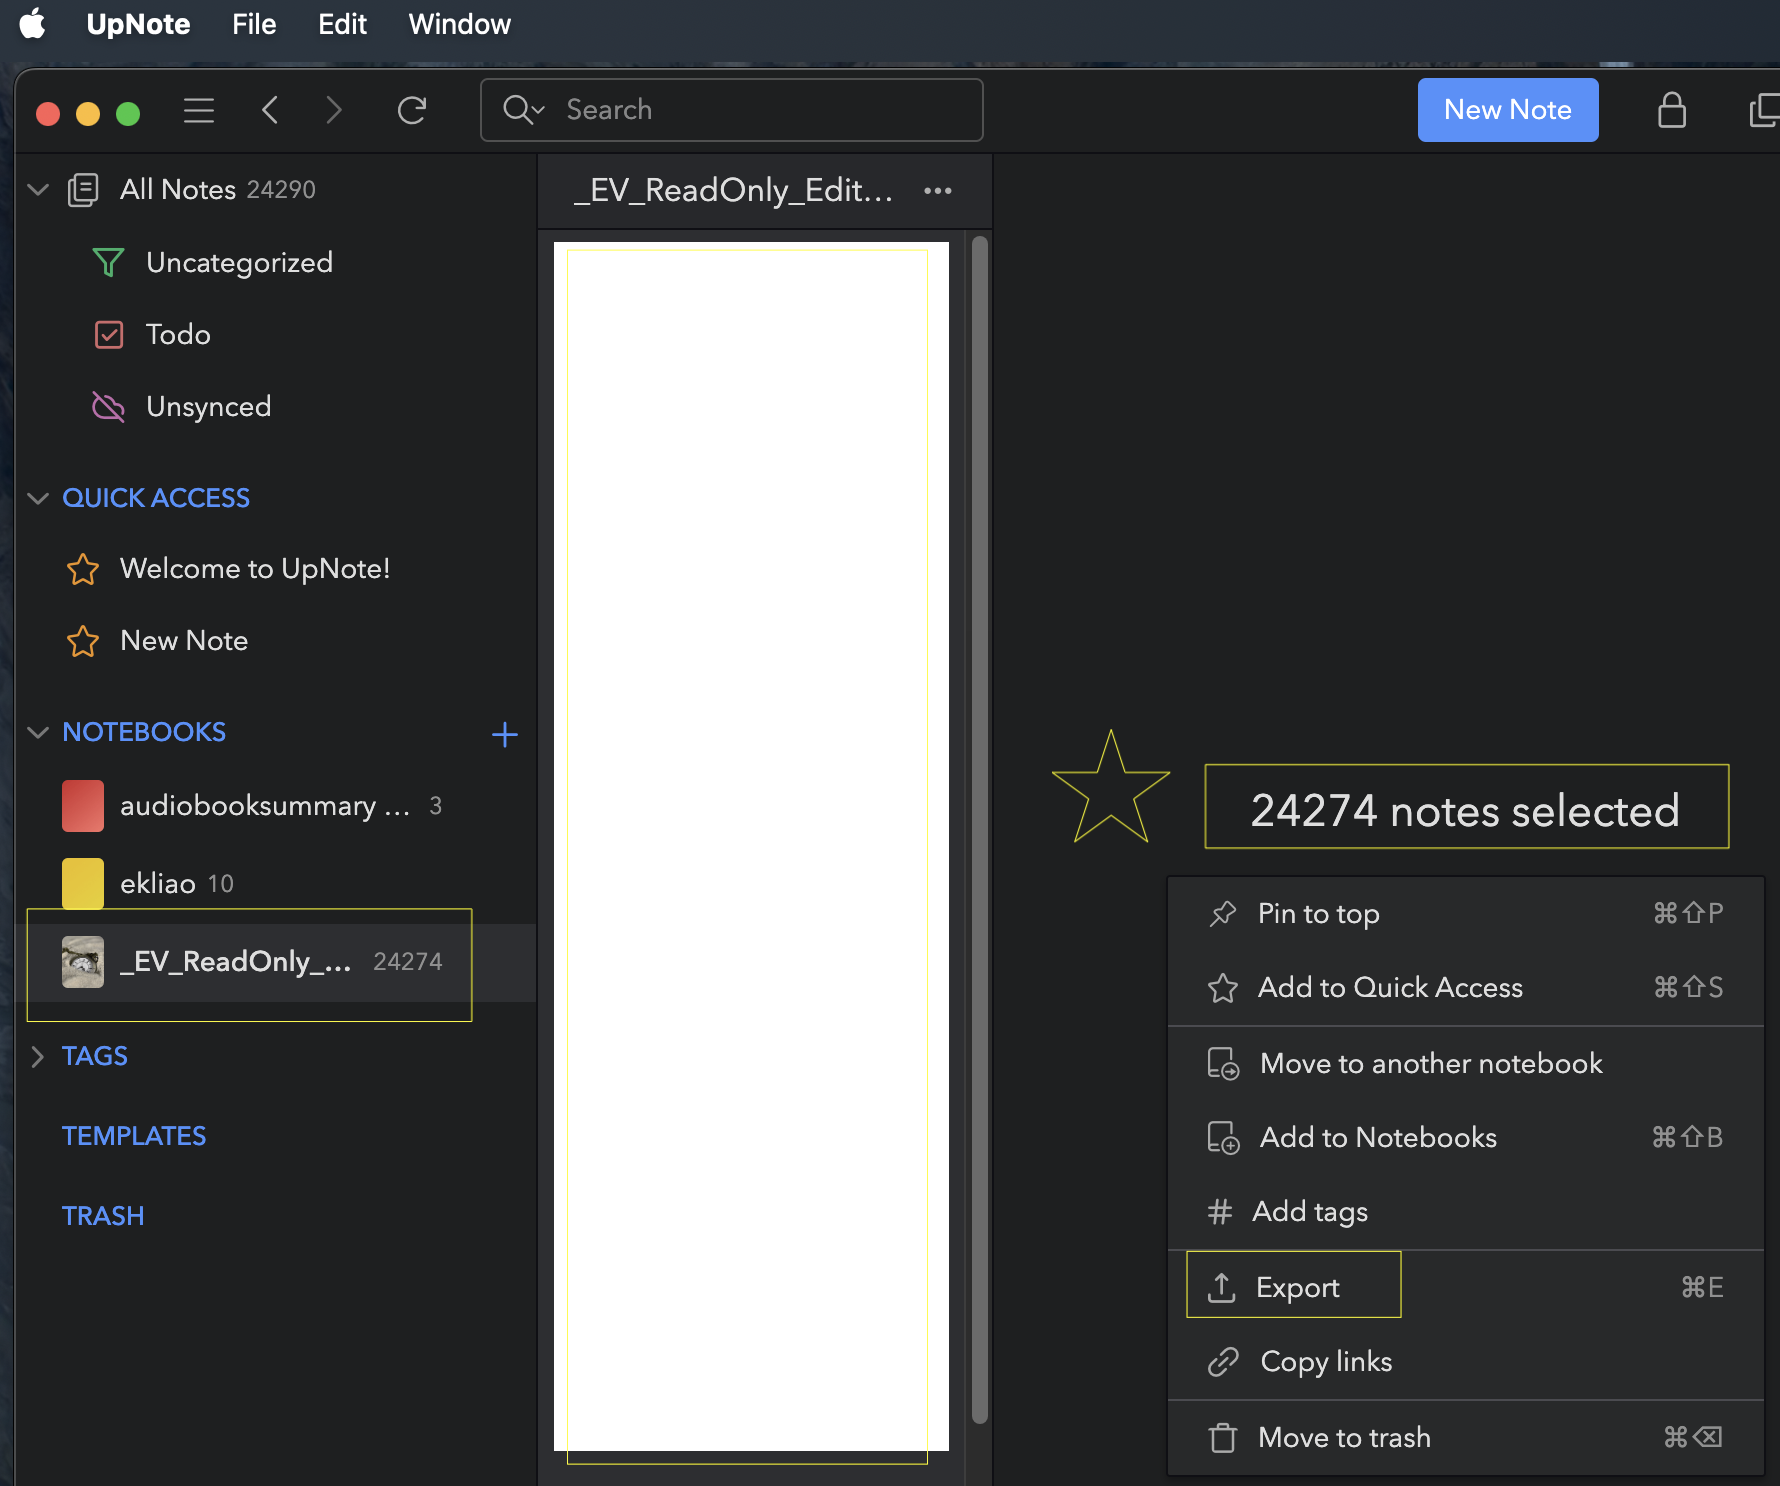This screenshot has height=1486, width=1780.
Task: Go forward with the right arrow icon
Action: click(x=334, y=110)
